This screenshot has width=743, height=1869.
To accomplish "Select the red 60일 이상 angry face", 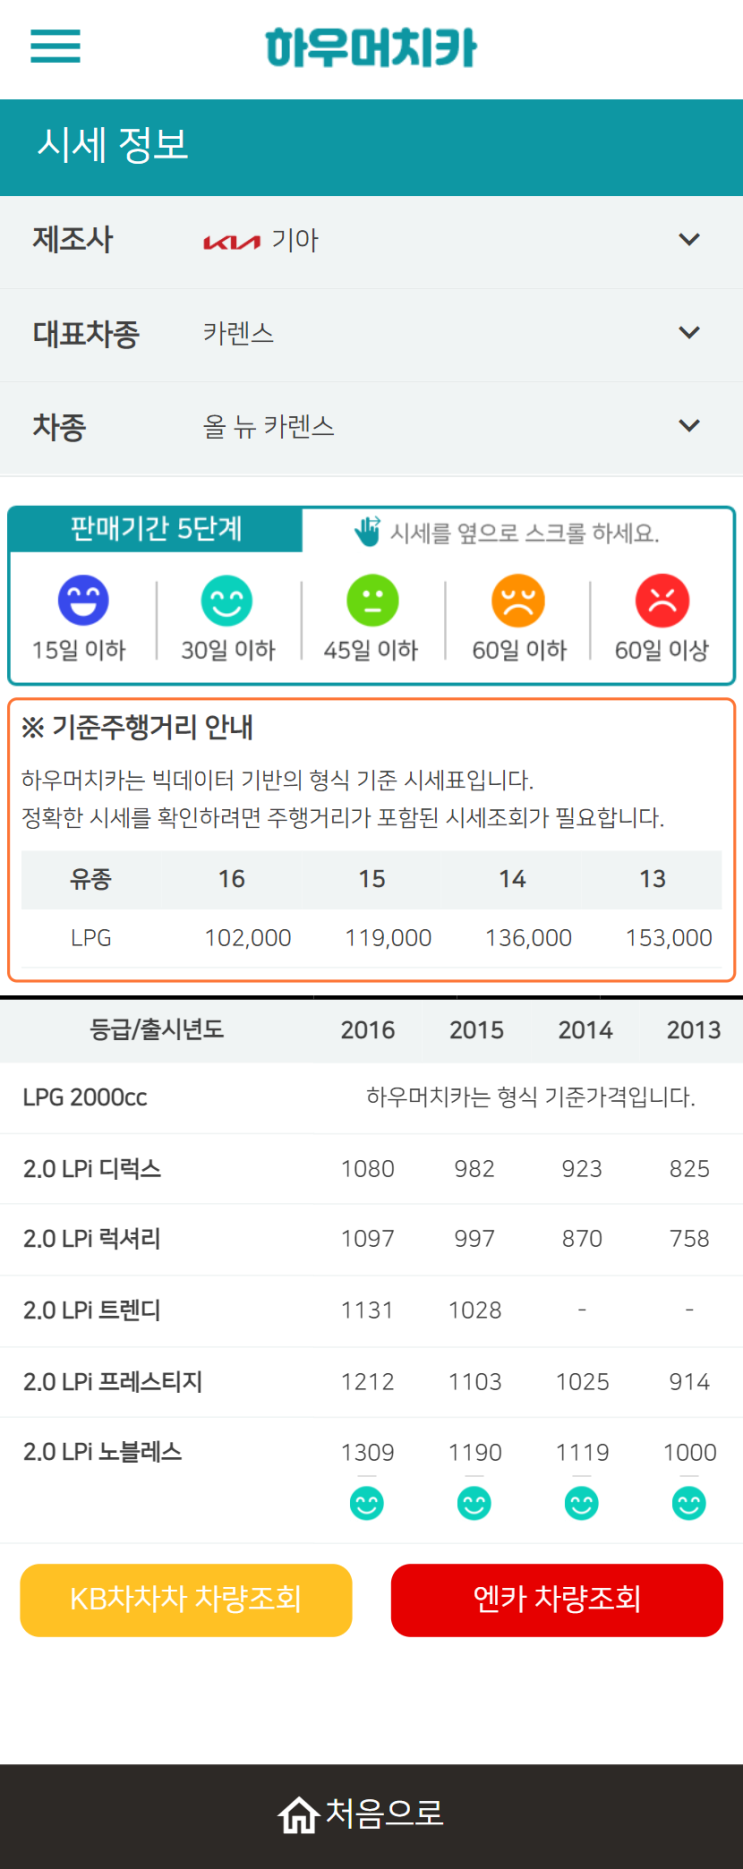I will click(662, 600).
